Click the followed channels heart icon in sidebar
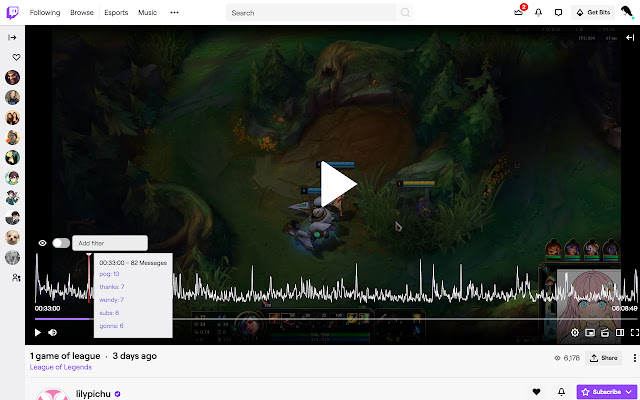The height and width of the screenshot is (400, 640). click(16, 57)
